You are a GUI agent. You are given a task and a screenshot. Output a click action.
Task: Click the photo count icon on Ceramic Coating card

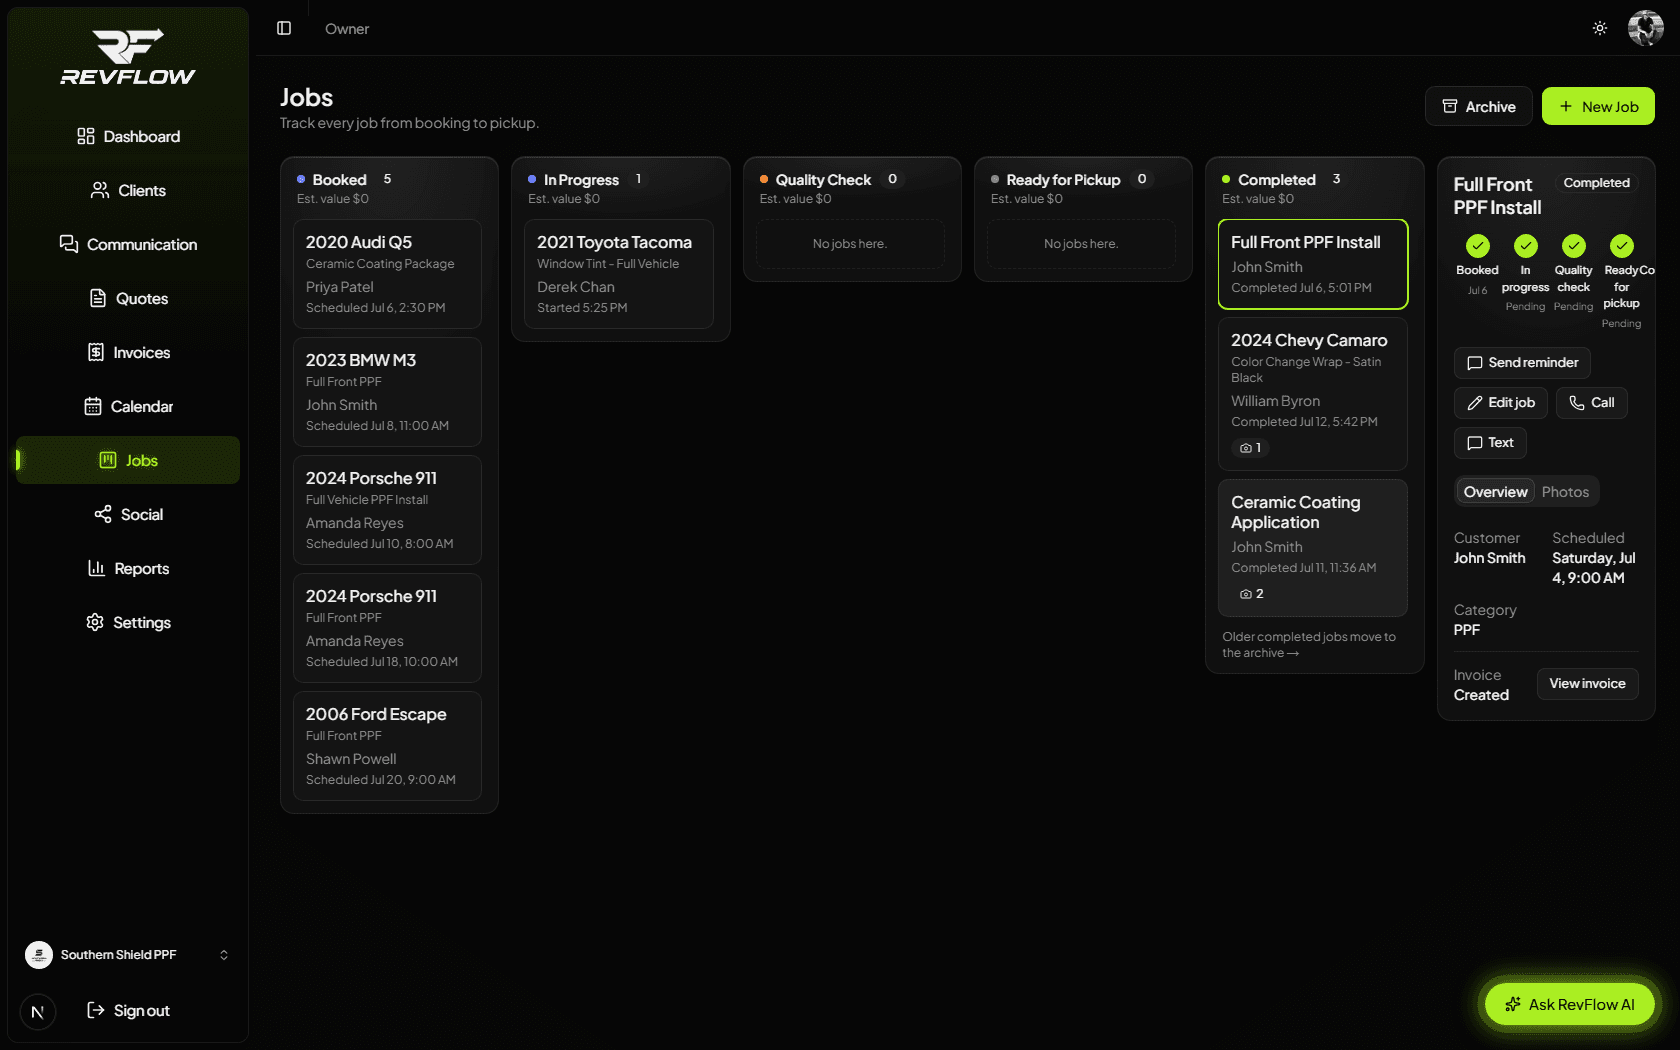(x=1251, y=594)
